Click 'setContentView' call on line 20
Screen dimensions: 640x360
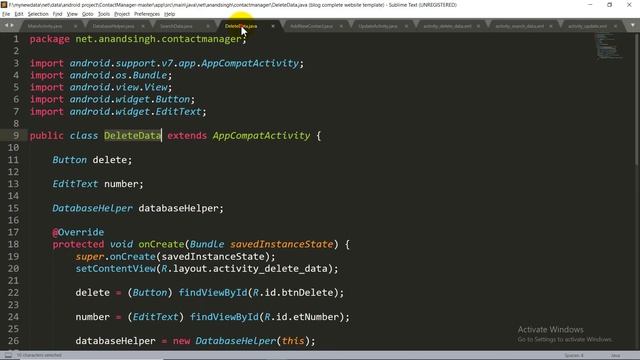tap(116, 269)
